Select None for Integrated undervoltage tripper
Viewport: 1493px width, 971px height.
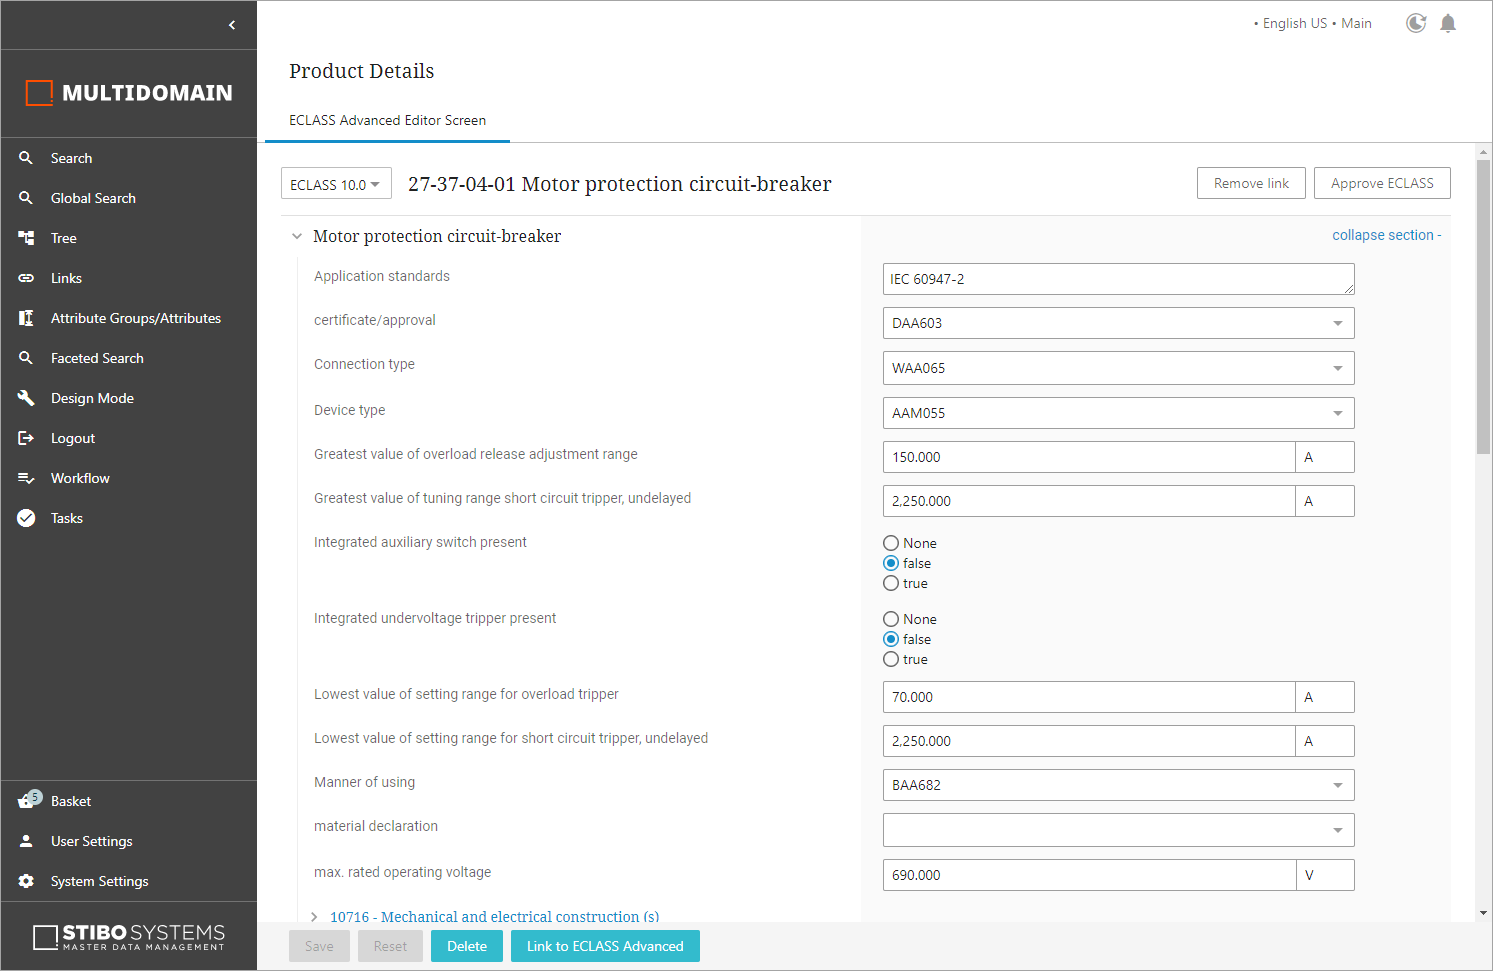tap(891, 619)
